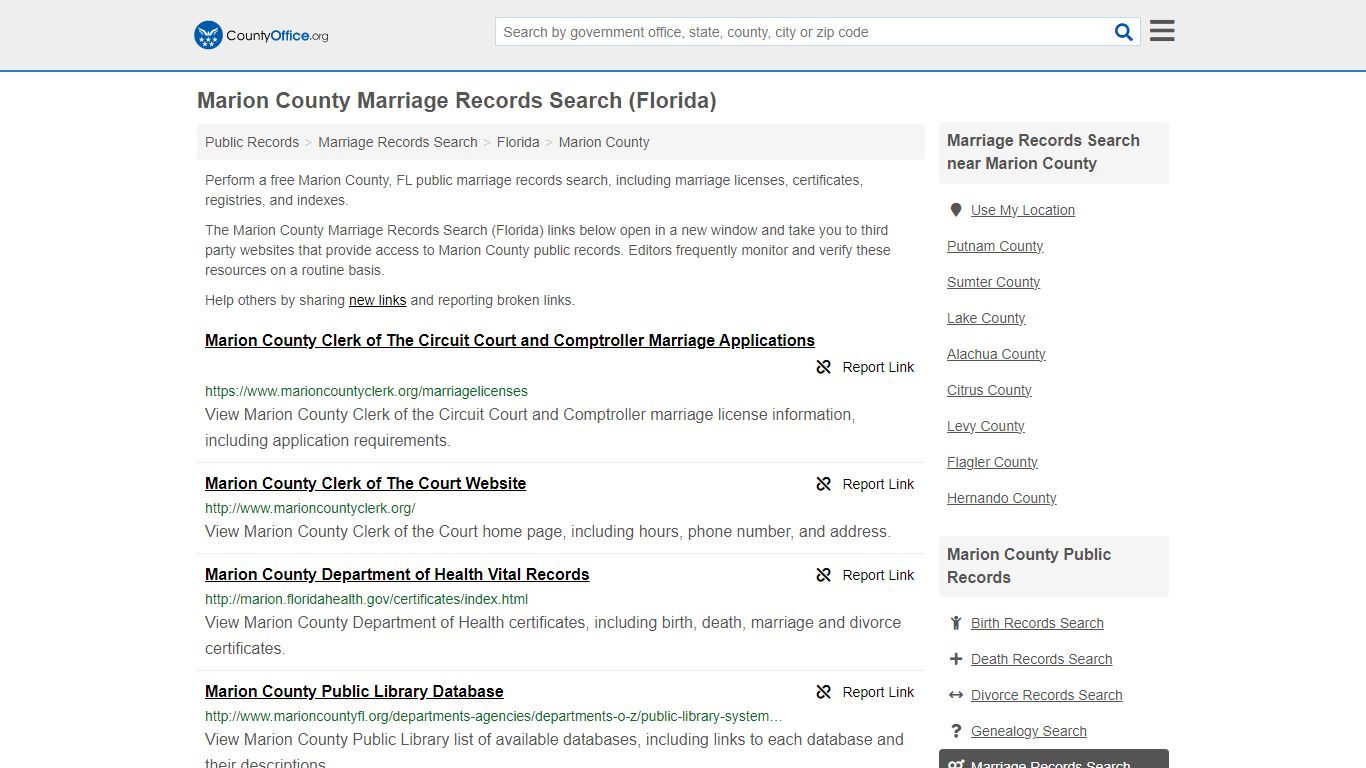Open Putnam County marriage records
1366x768 pixels.
(995, 246)
